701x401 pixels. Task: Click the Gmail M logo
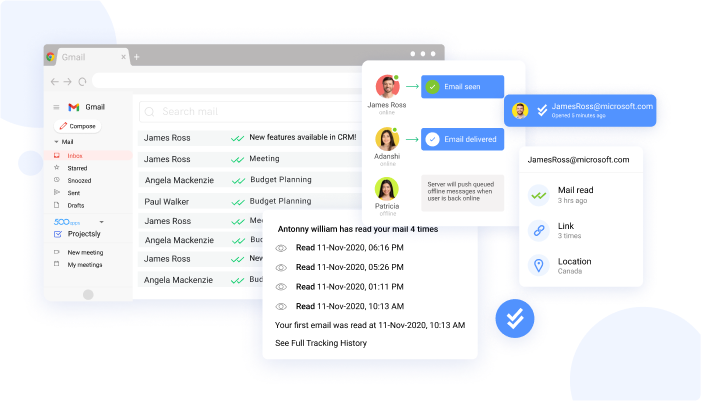[74, 107]
